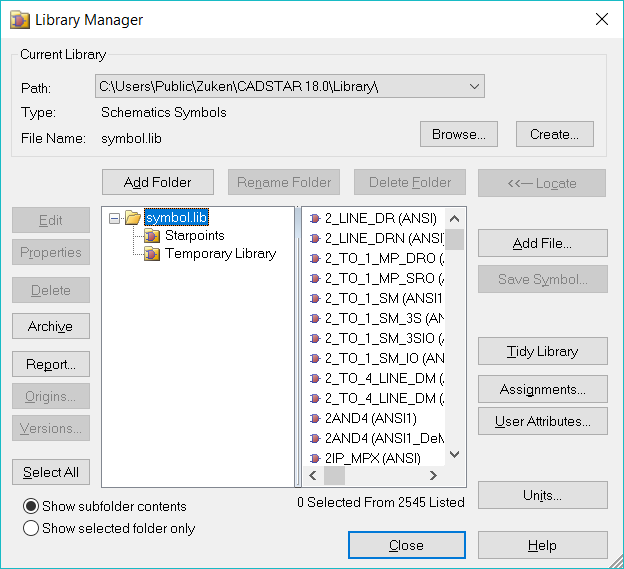Click the symbol icon beside 2AND4 (ANSI1_DeM
624x569 pixels.
click(315, 438)
